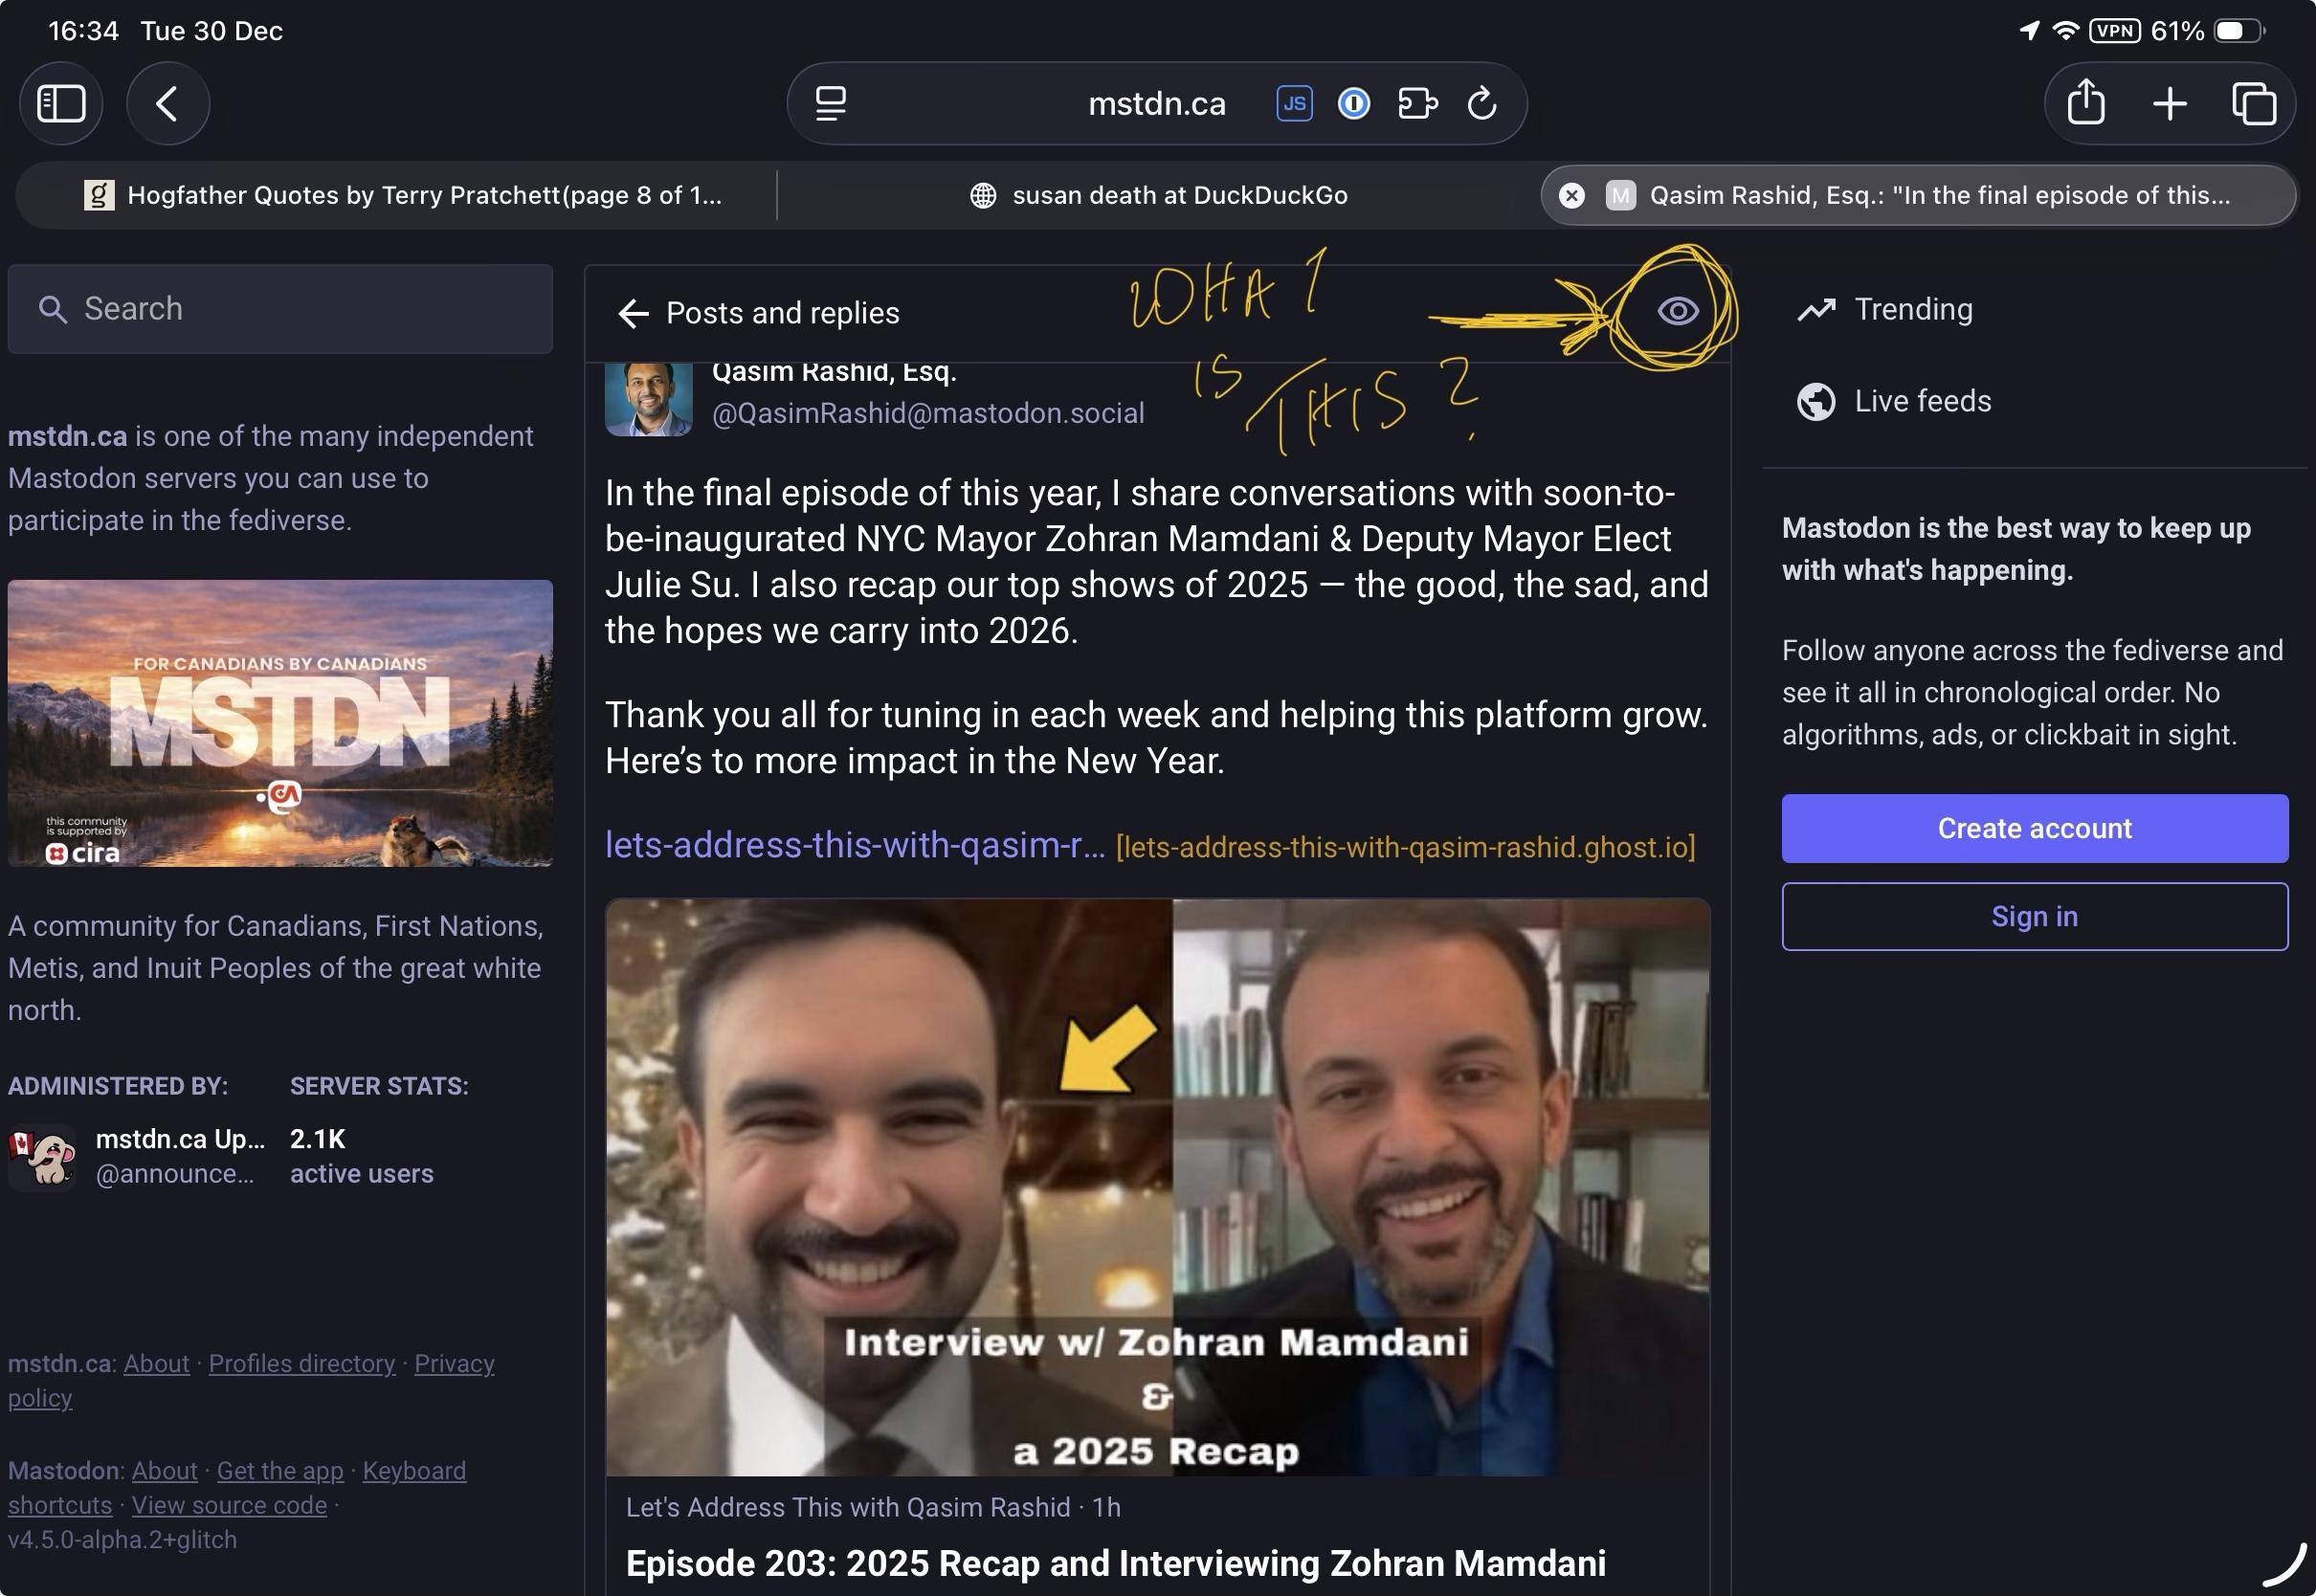
Task: Close the Qasim Rashid tab
Action: coord(1571,195)
